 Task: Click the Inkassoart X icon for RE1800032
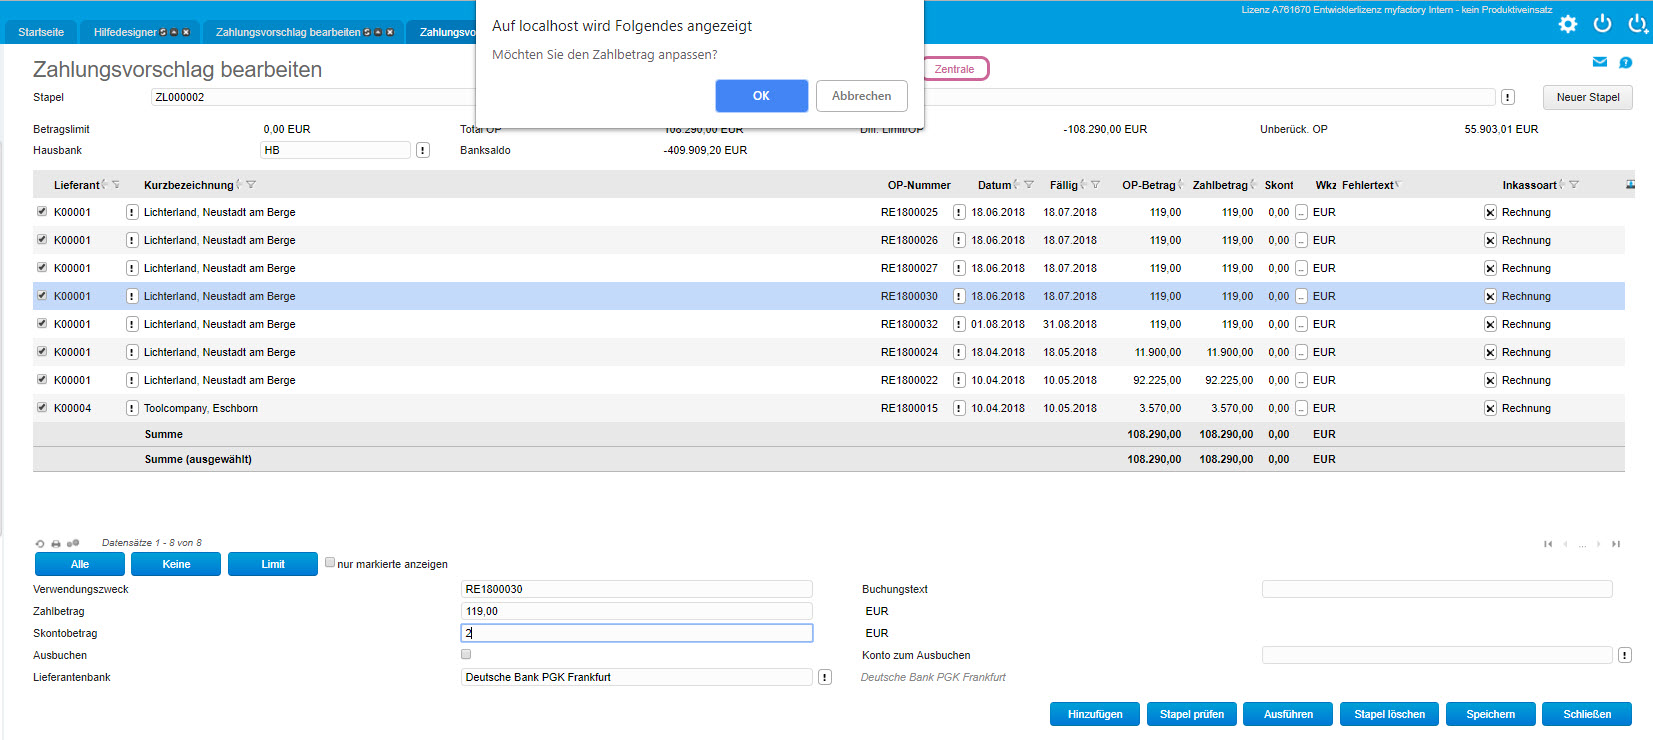pos(1490,324)
